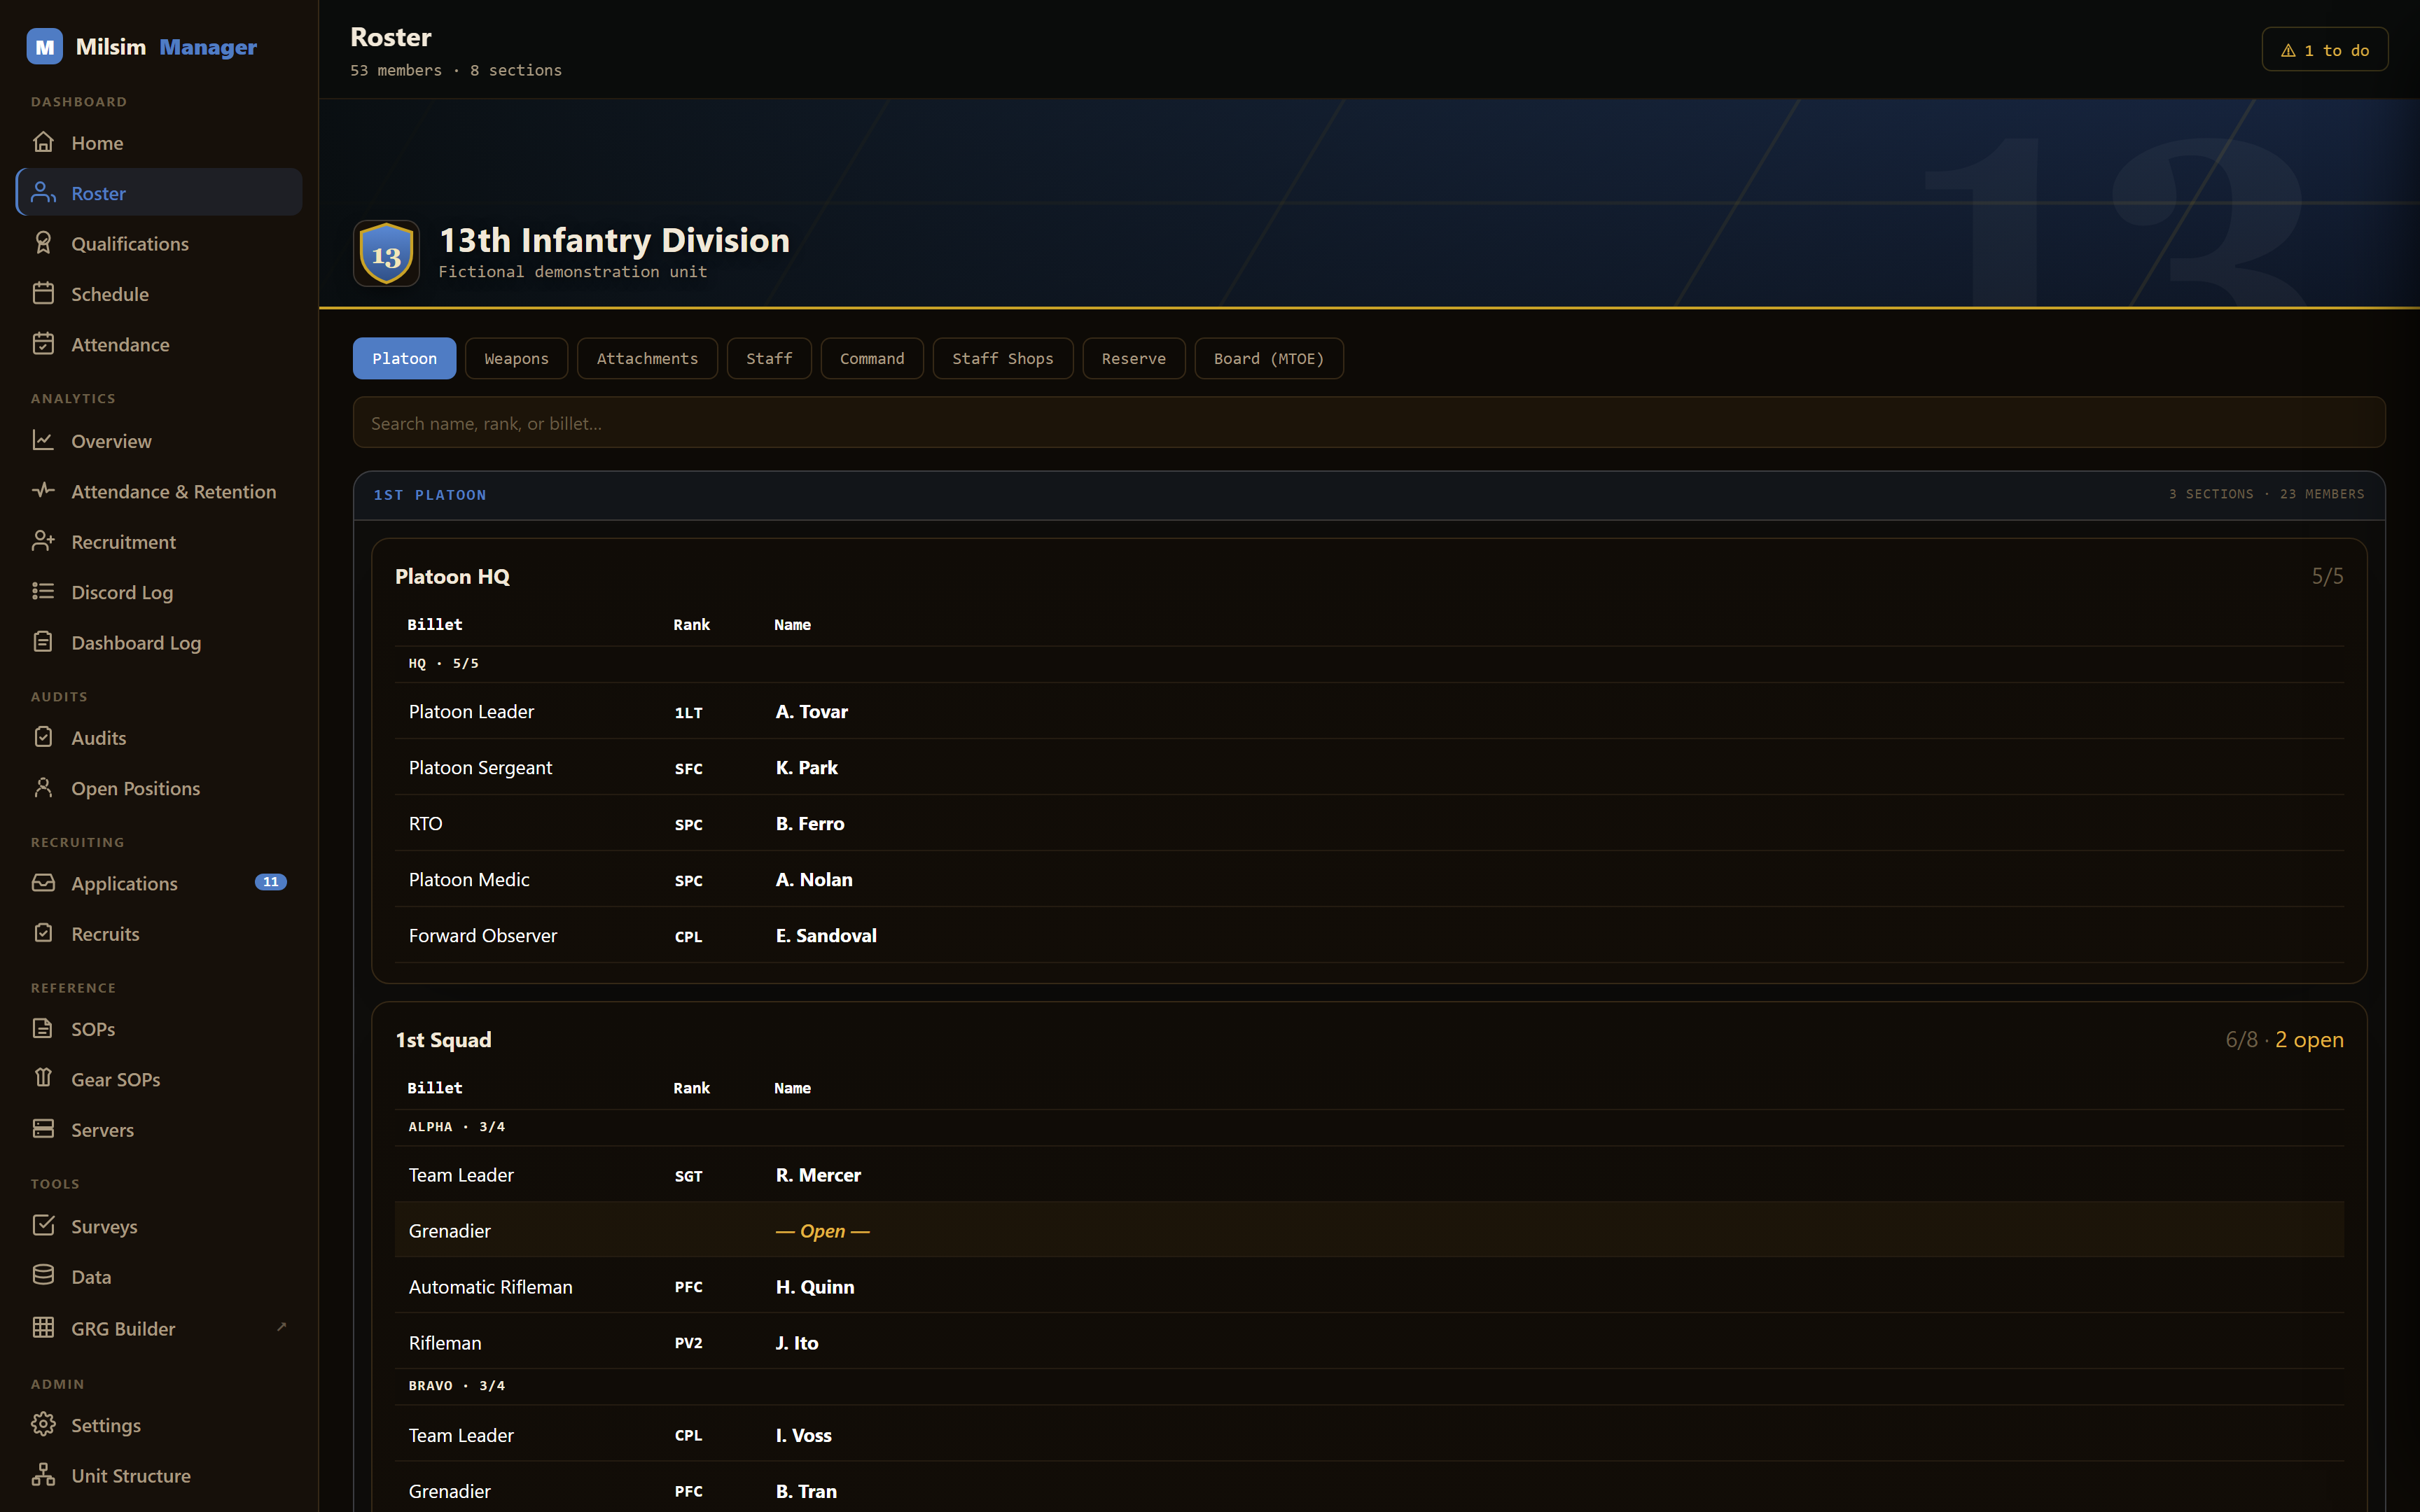Select Forward Observer E. Sandoval row
The image size is (2420, 1512).
[1369, 935]
